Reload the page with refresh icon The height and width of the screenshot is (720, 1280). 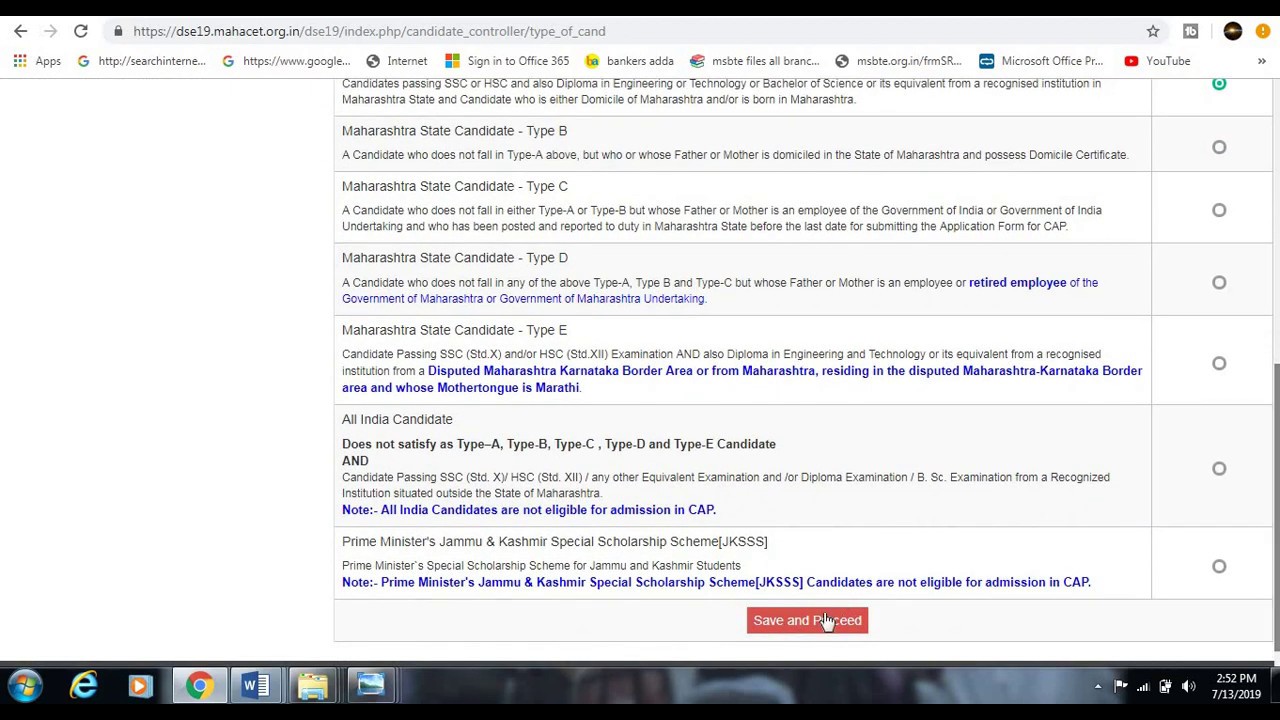coord(81,31)
